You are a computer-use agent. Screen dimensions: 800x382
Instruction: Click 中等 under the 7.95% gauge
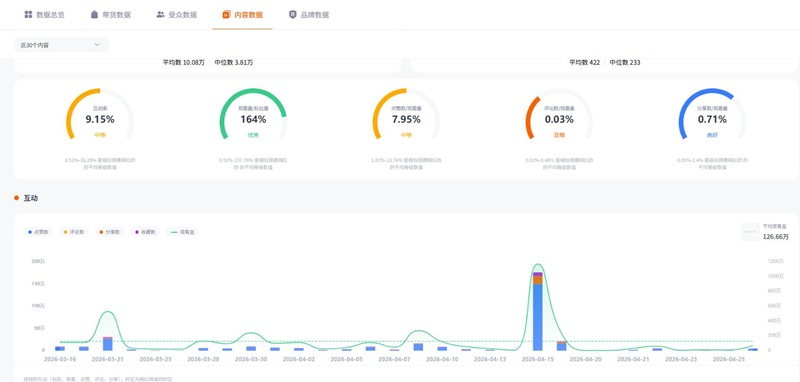pyautogui.click(x=406, y=135)
